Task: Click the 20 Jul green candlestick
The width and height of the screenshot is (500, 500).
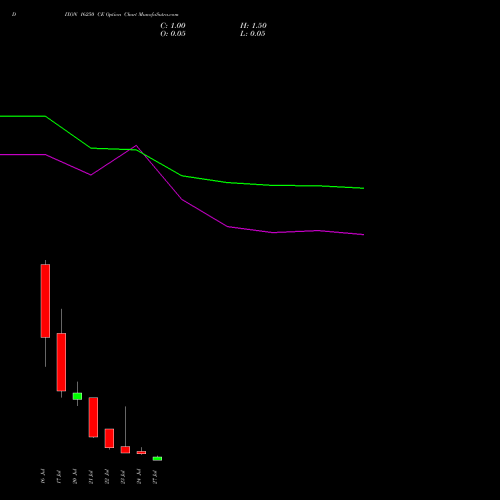Action: click(77, 396)
